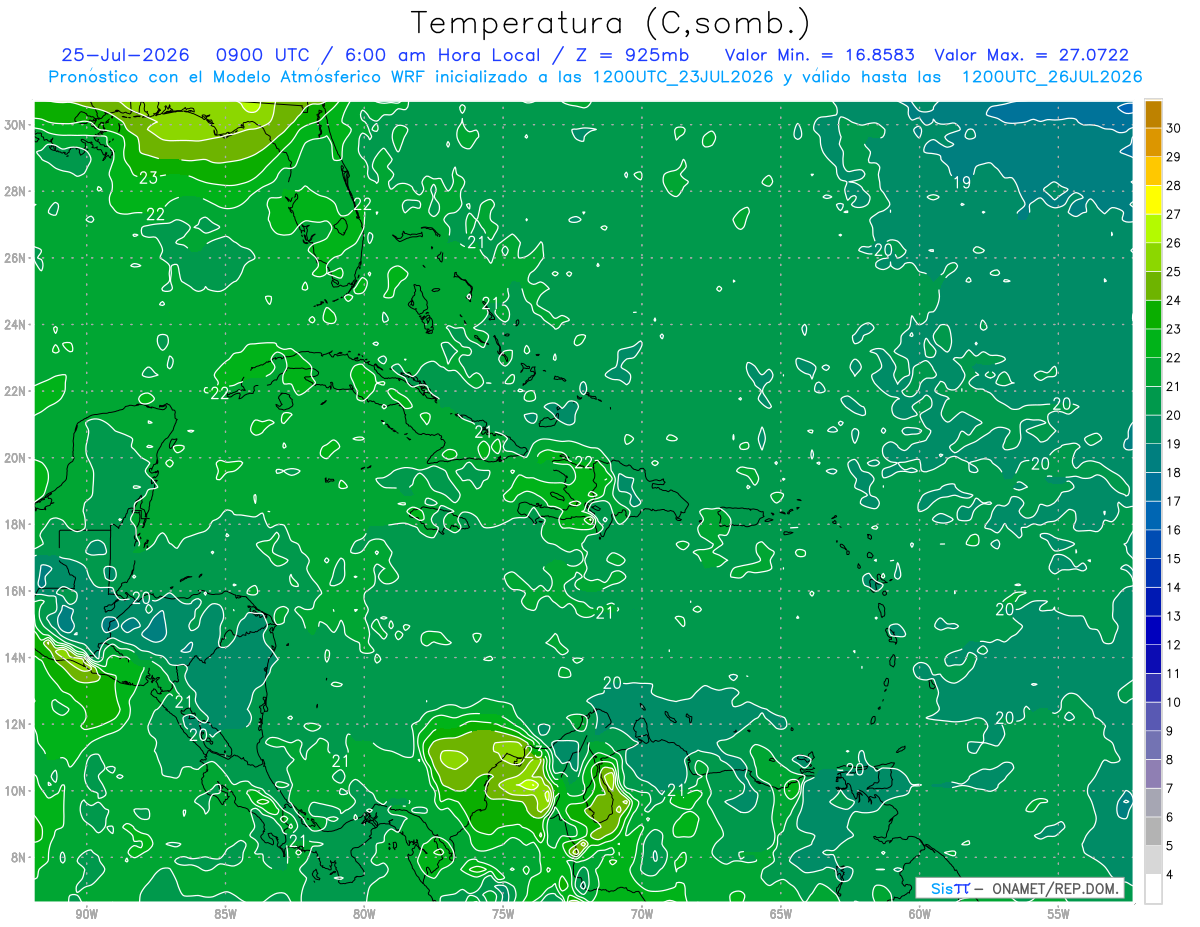Viewport: 1200px width, 927px height.
Task: Select the olive-green swatch between 24 and 25
Action: [x=1153, y=286]
